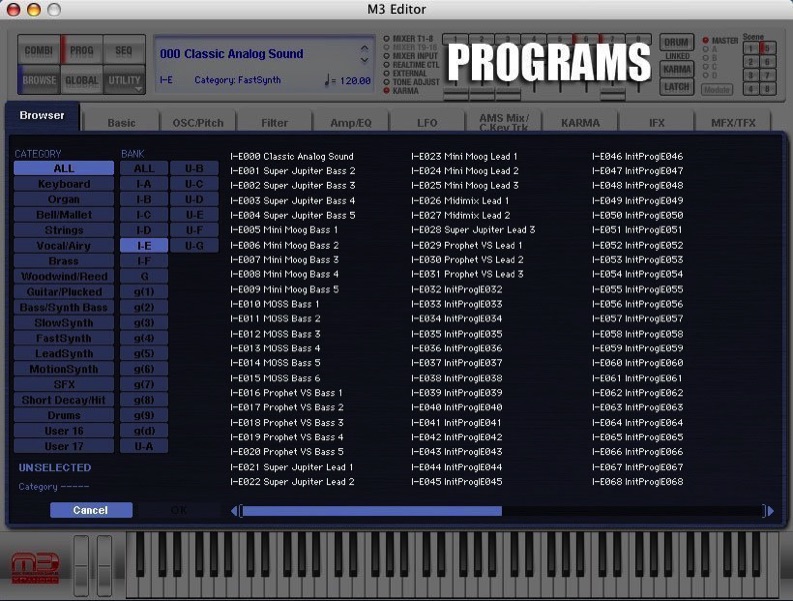This screenshot has height=601, width=793.
Task: Click the tempo value 120.00
Action: coord(355,80)
